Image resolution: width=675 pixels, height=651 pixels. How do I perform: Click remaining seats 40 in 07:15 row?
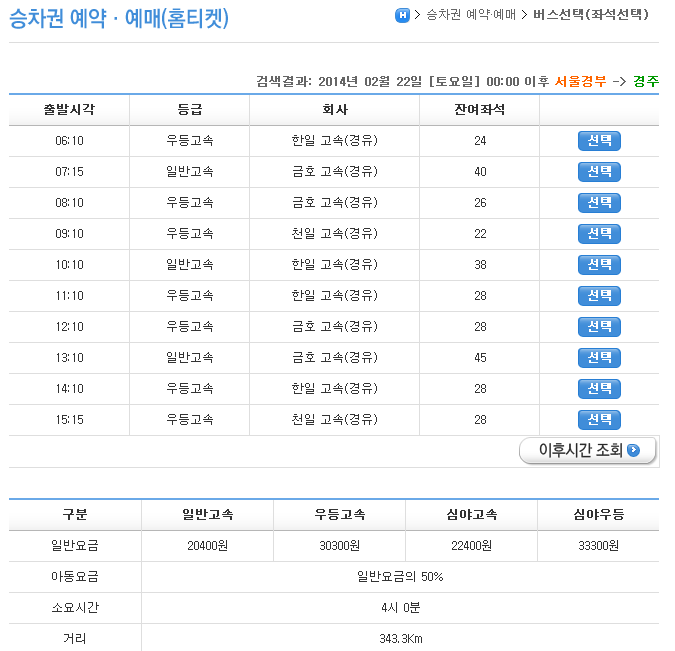(x=480, y=172)
